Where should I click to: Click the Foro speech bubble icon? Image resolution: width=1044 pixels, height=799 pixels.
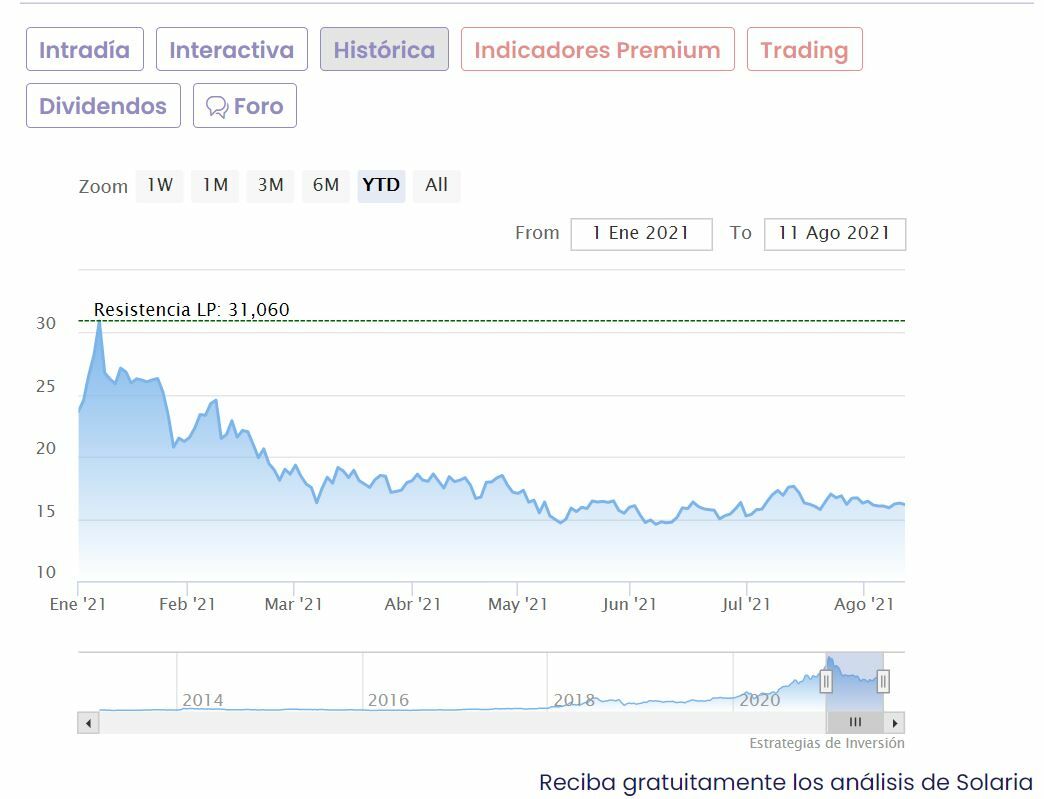pos(216,107)
